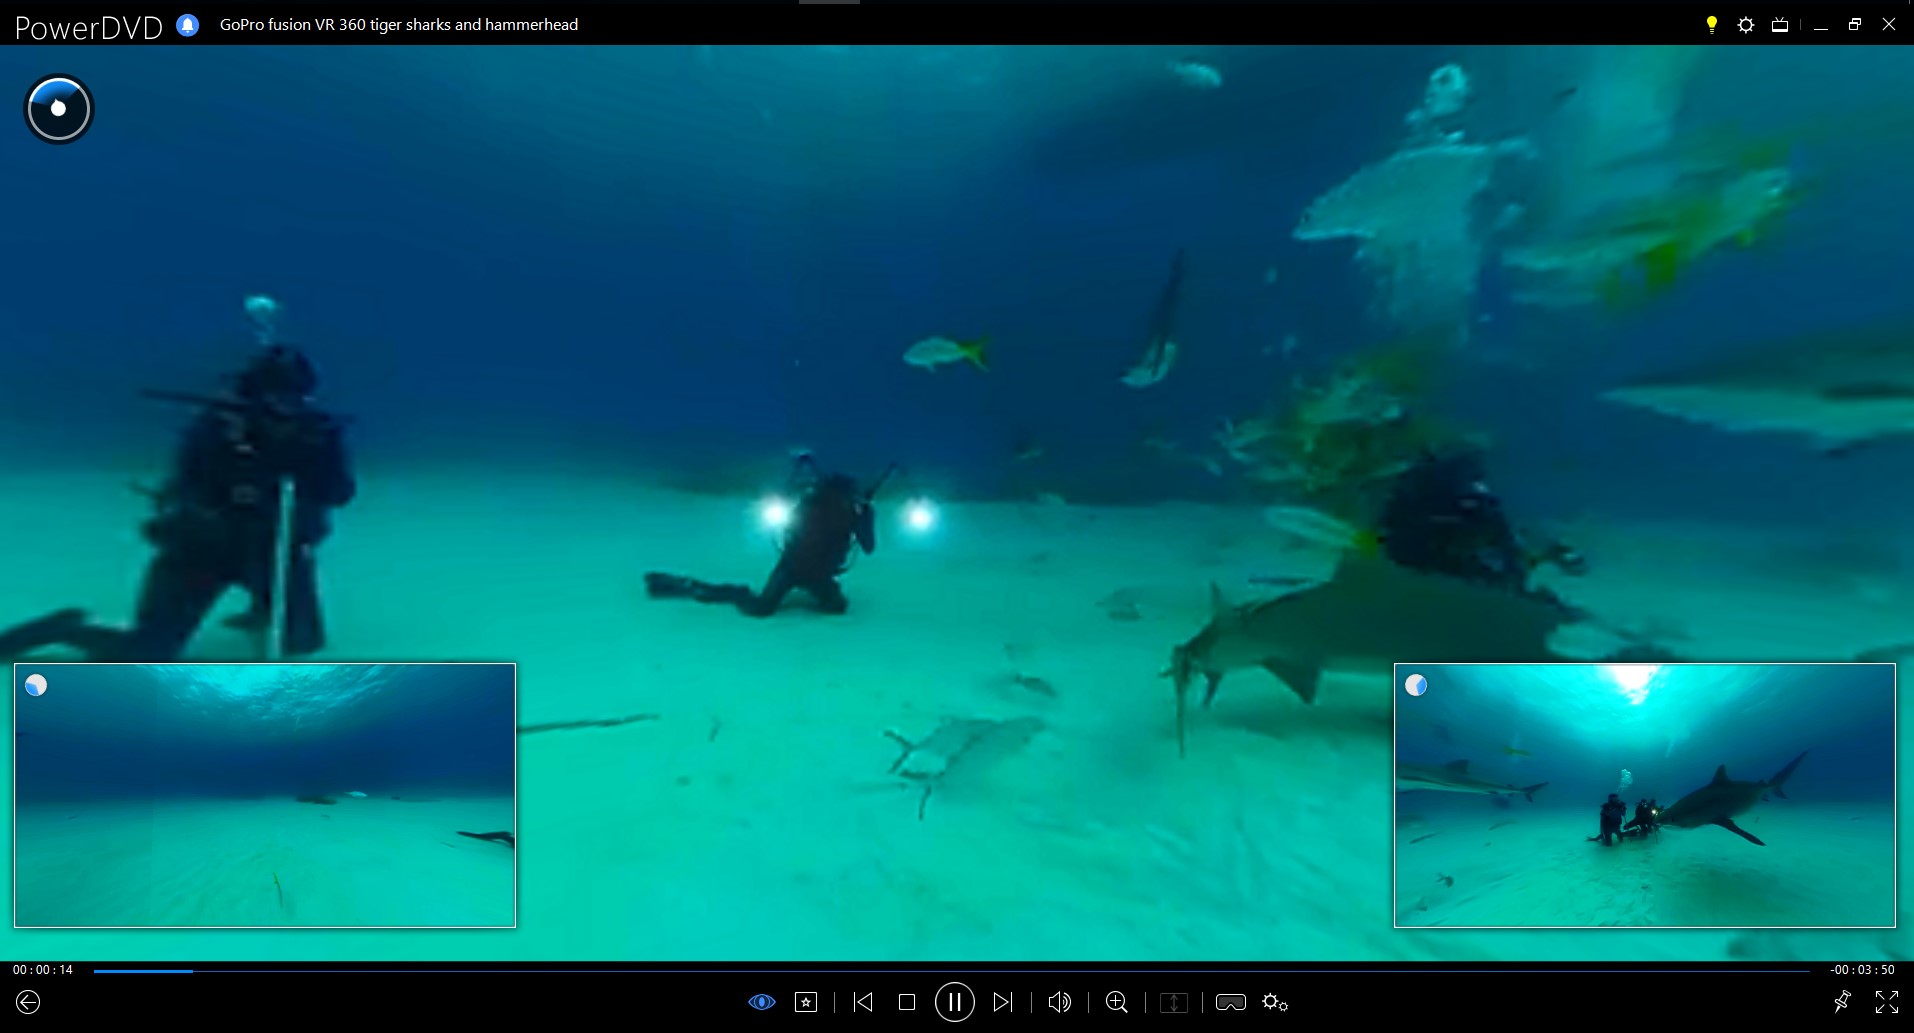The height and width of the screenshot is (1033, 1914).
Task: Click the 360 navigation sphere top-left
Action: (57, 108)
